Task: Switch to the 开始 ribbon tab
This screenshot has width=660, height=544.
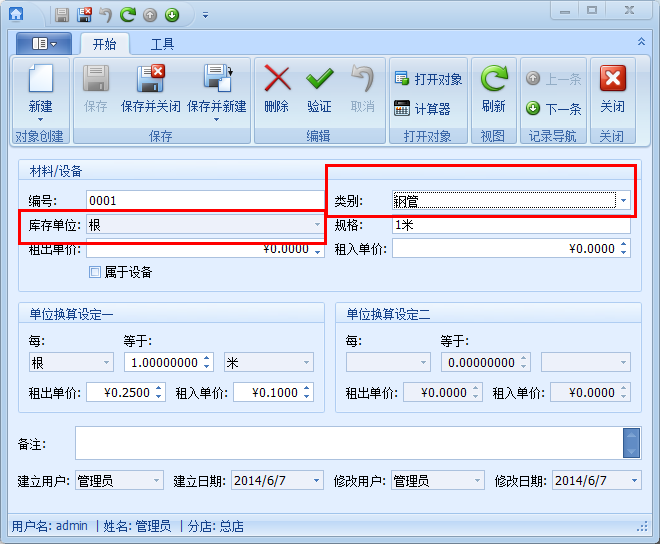Action: click(104, 44)
